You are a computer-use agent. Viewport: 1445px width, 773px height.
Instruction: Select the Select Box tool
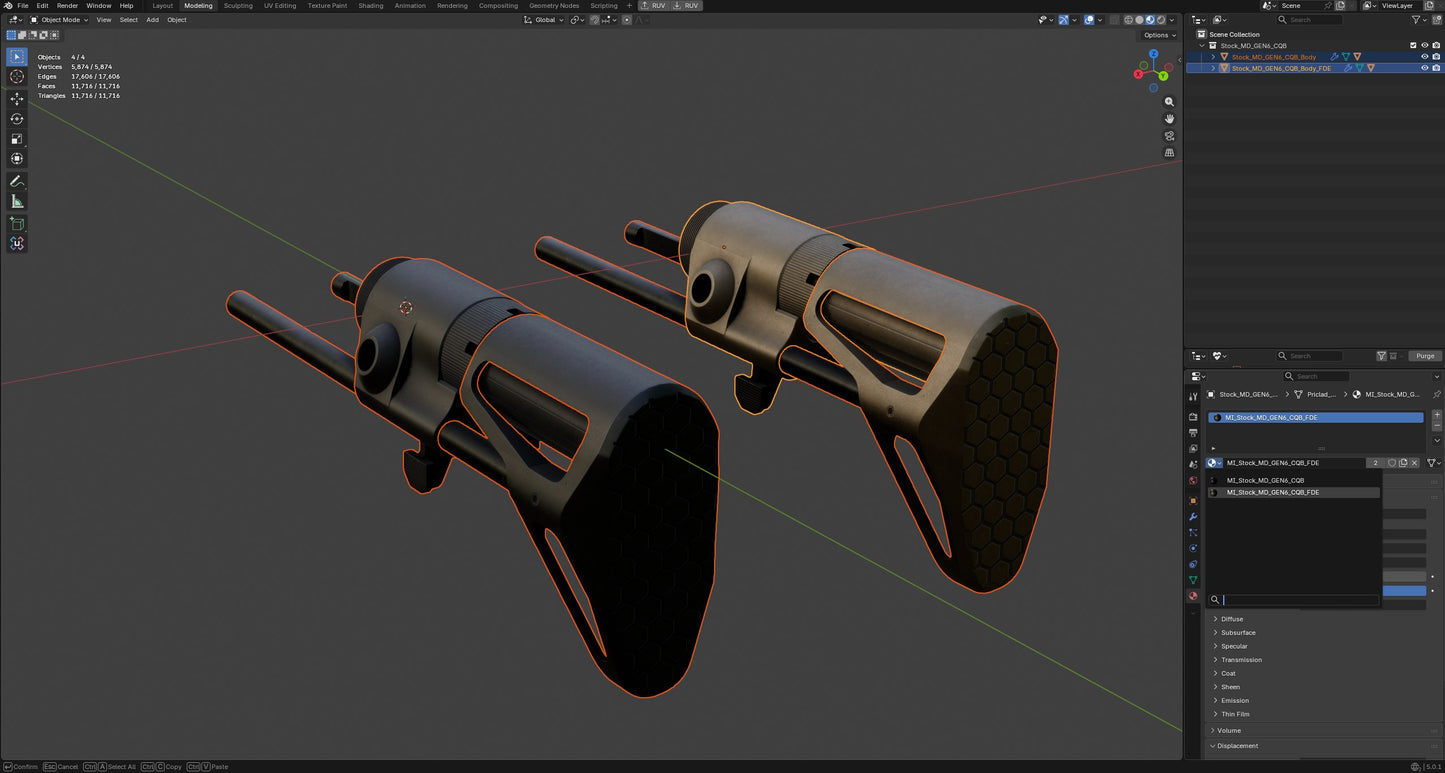coord(17,57)
